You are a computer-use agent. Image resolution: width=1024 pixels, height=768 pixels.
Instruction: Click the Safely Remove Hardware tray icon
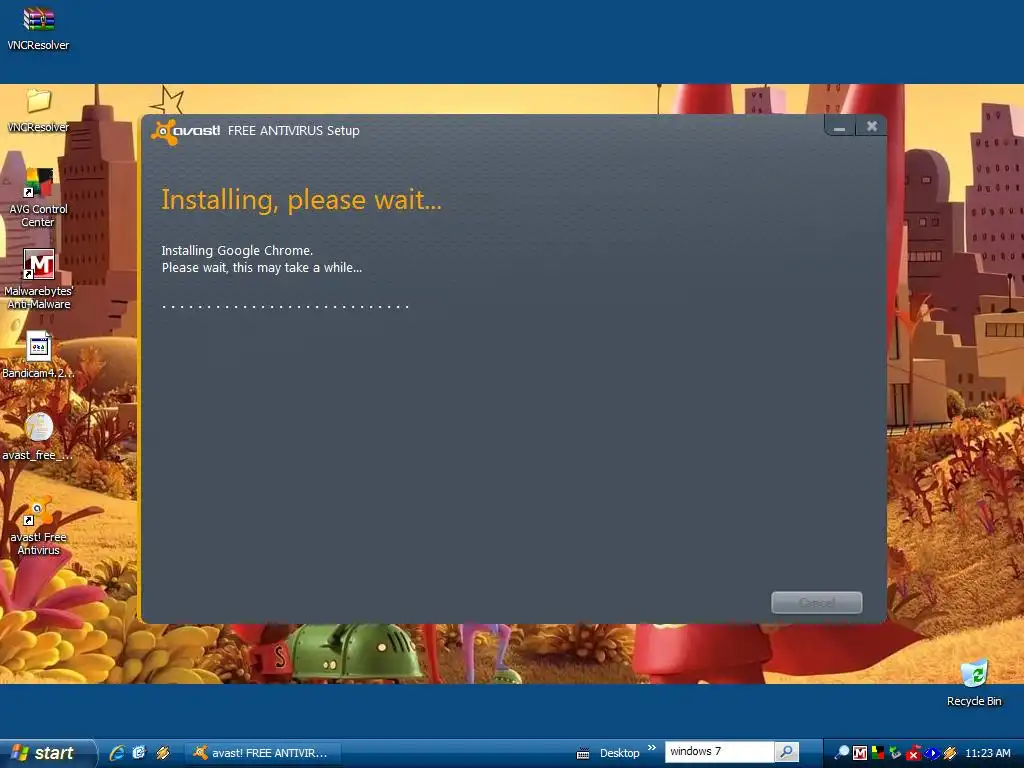(895, 754)
